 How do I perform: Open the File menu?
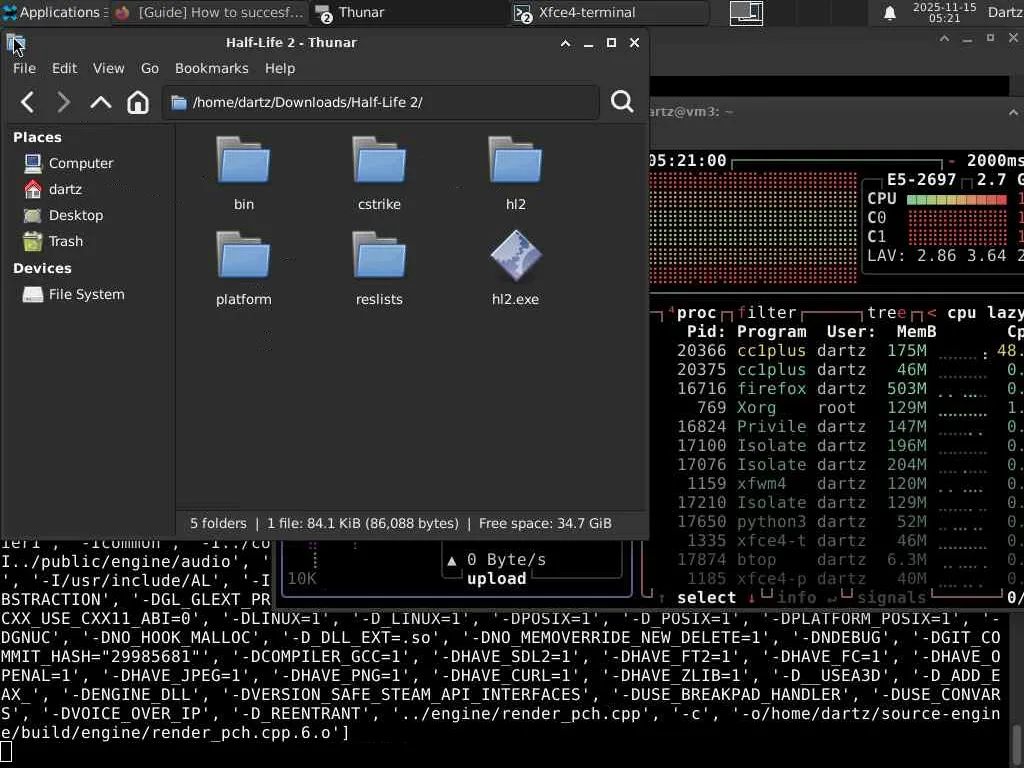(x=24, y=68)
